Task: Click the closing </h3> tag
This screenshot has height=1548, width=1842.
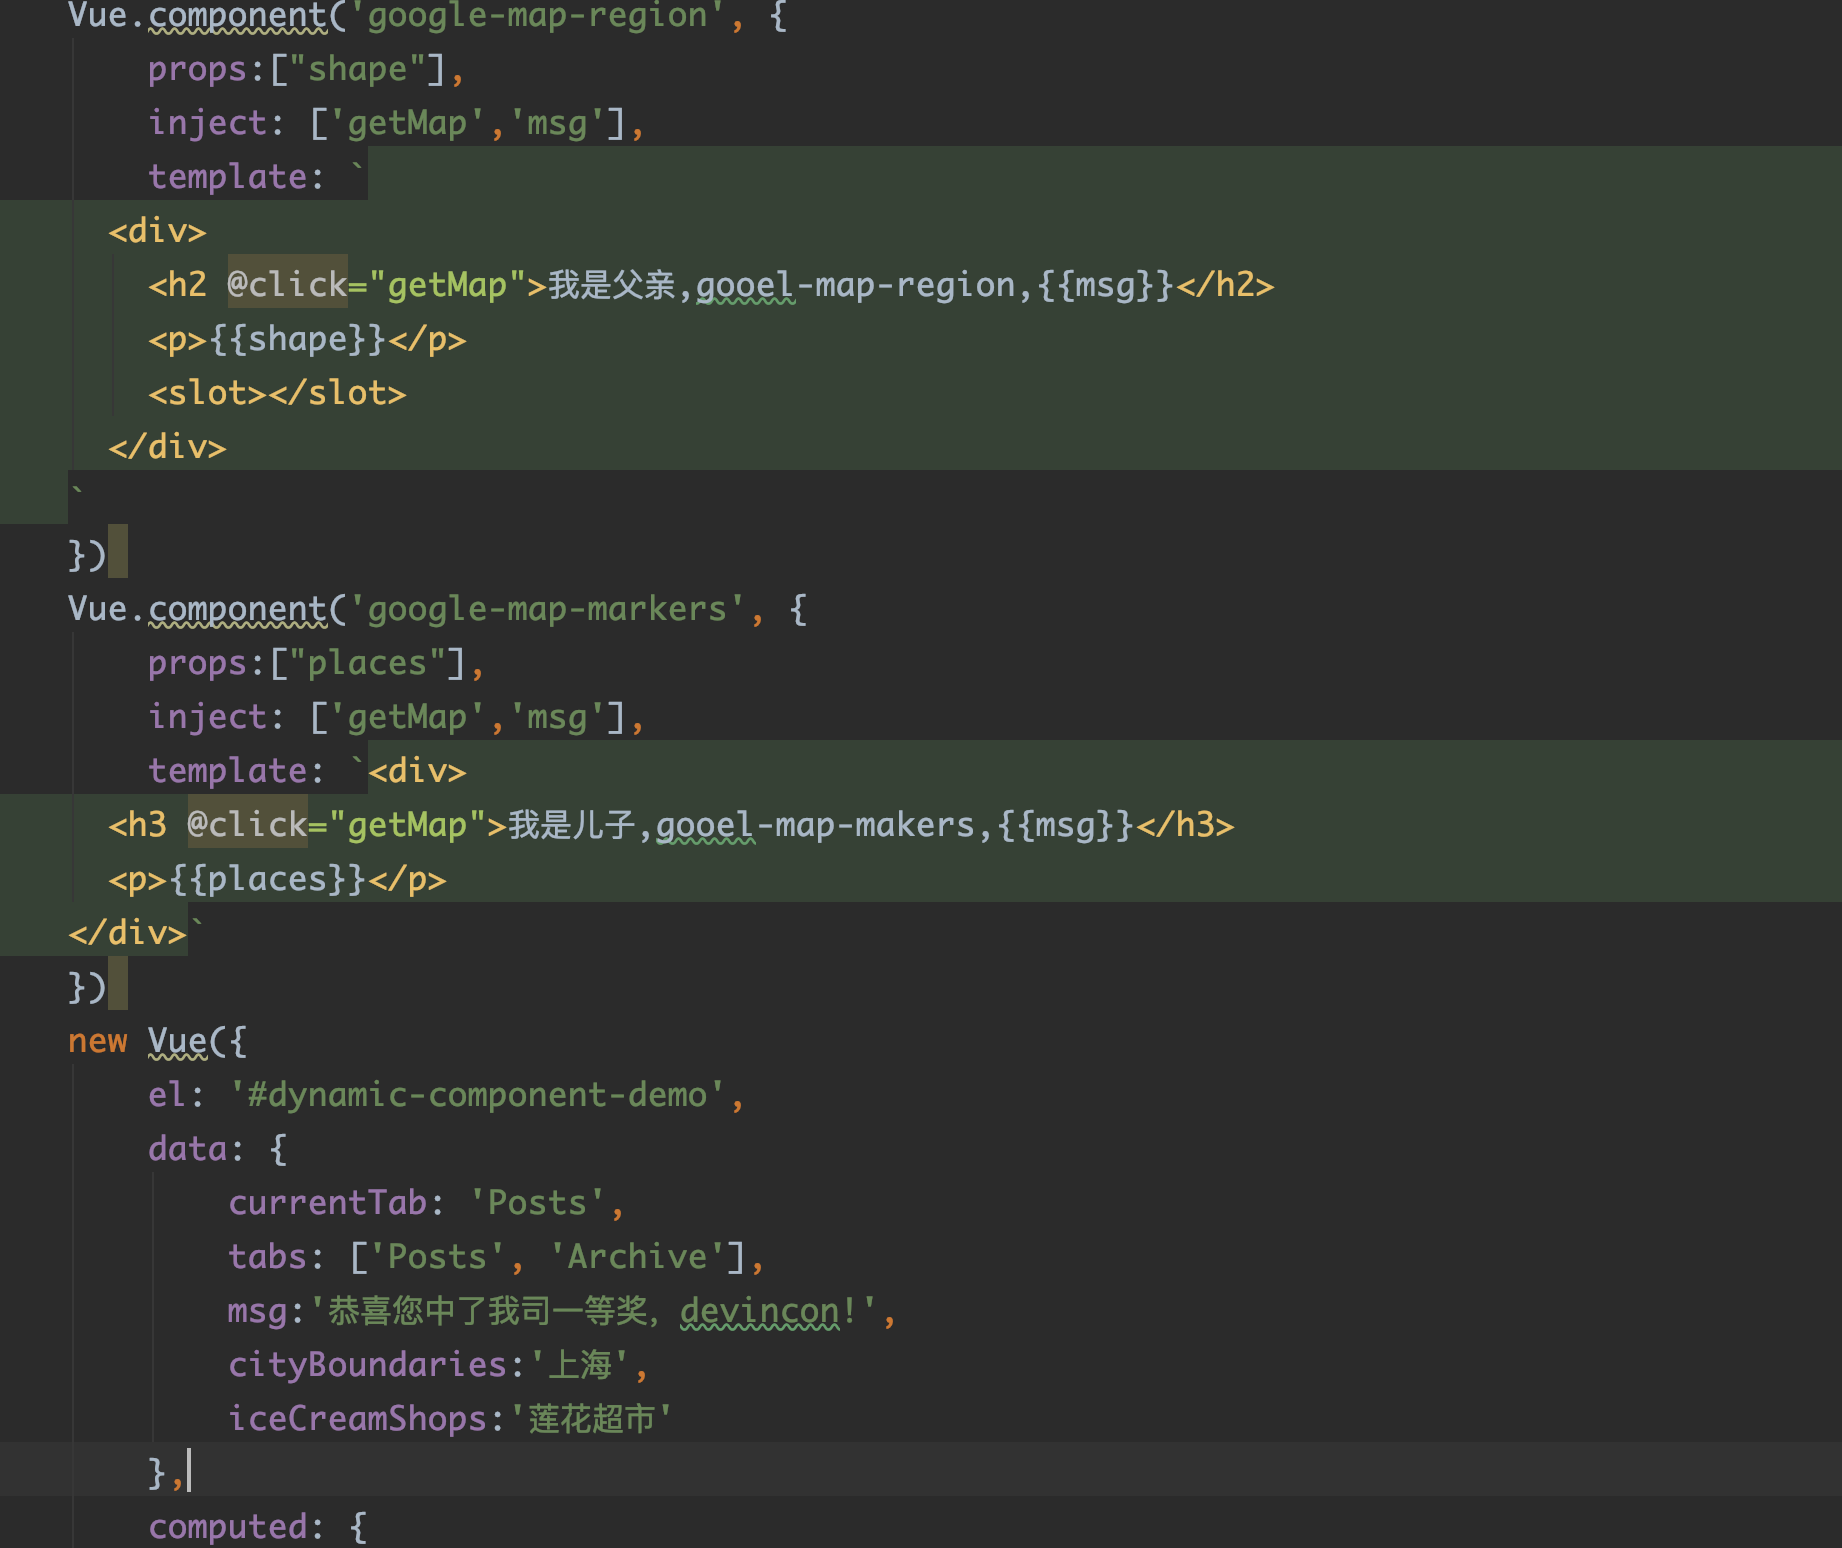Action: coord(1185,826)
